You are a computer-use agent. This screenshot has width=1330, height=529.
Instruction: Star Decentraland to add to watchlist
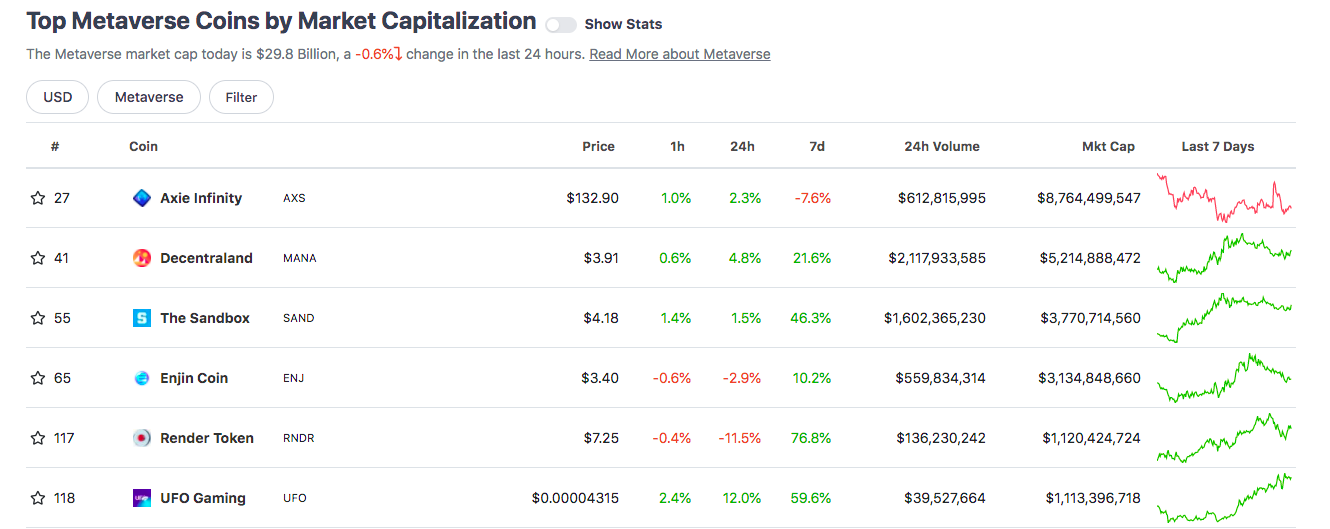pyautogui.click(x=38, y=258)
